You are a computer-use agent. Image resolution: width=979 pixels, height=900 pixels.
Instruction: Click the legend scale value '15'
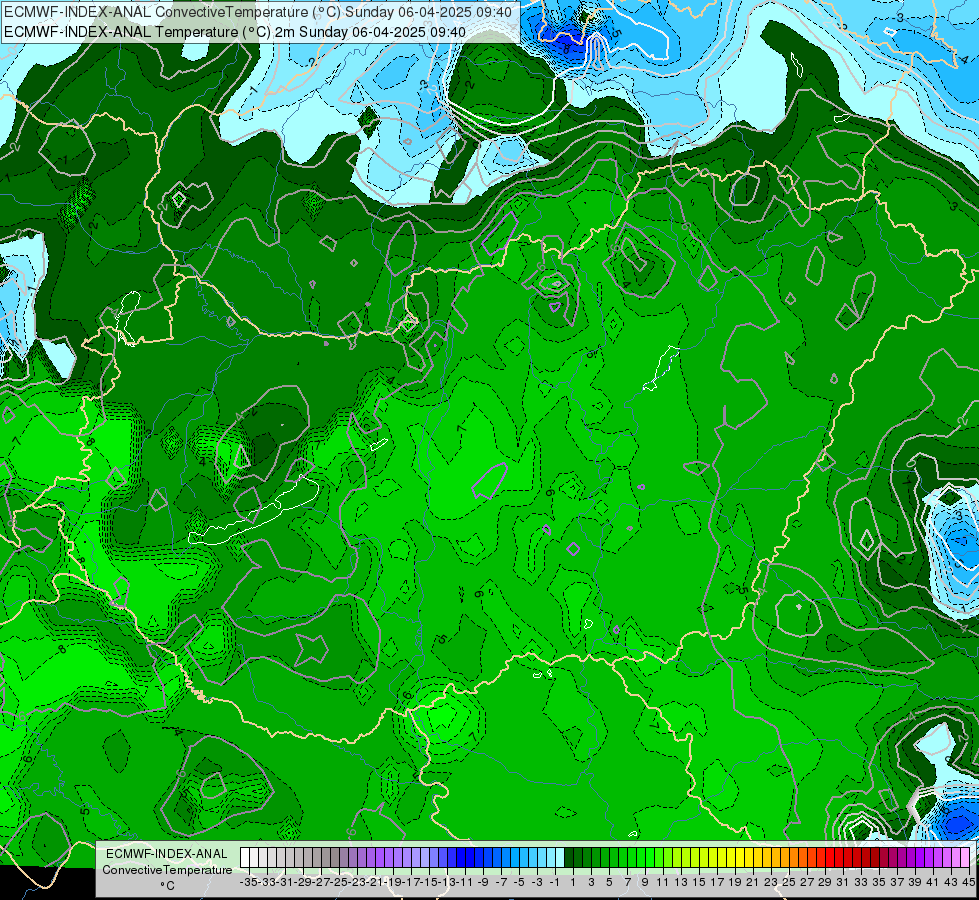point(699,883)
